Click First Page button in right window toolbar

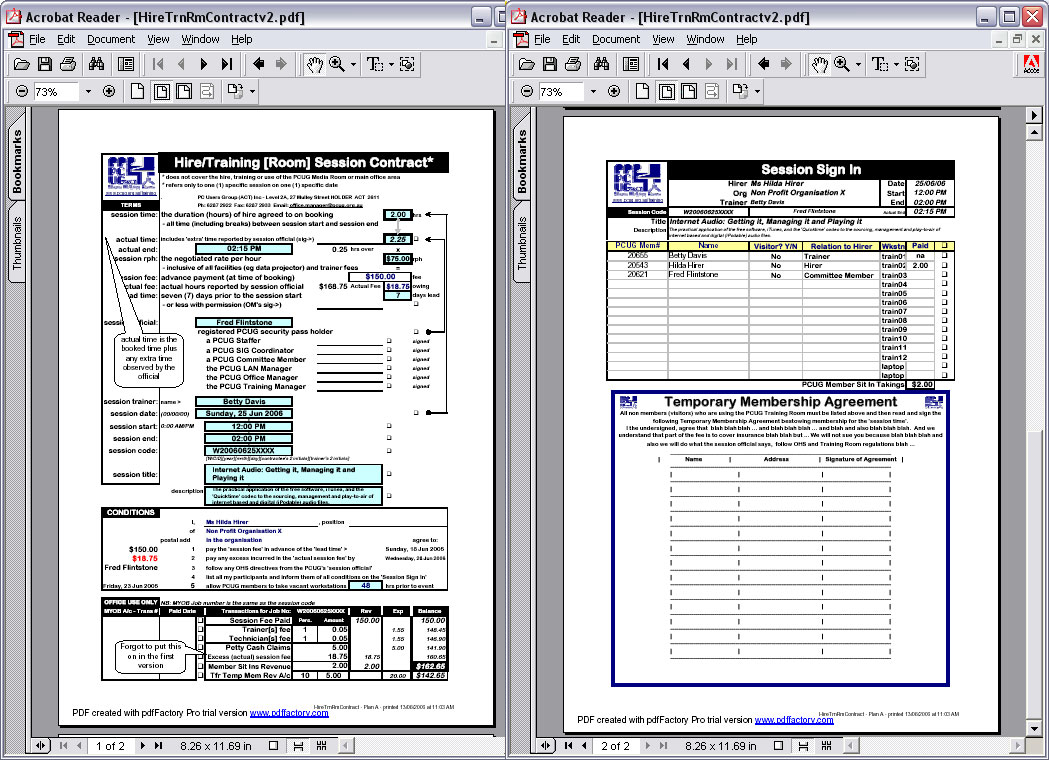663,64
